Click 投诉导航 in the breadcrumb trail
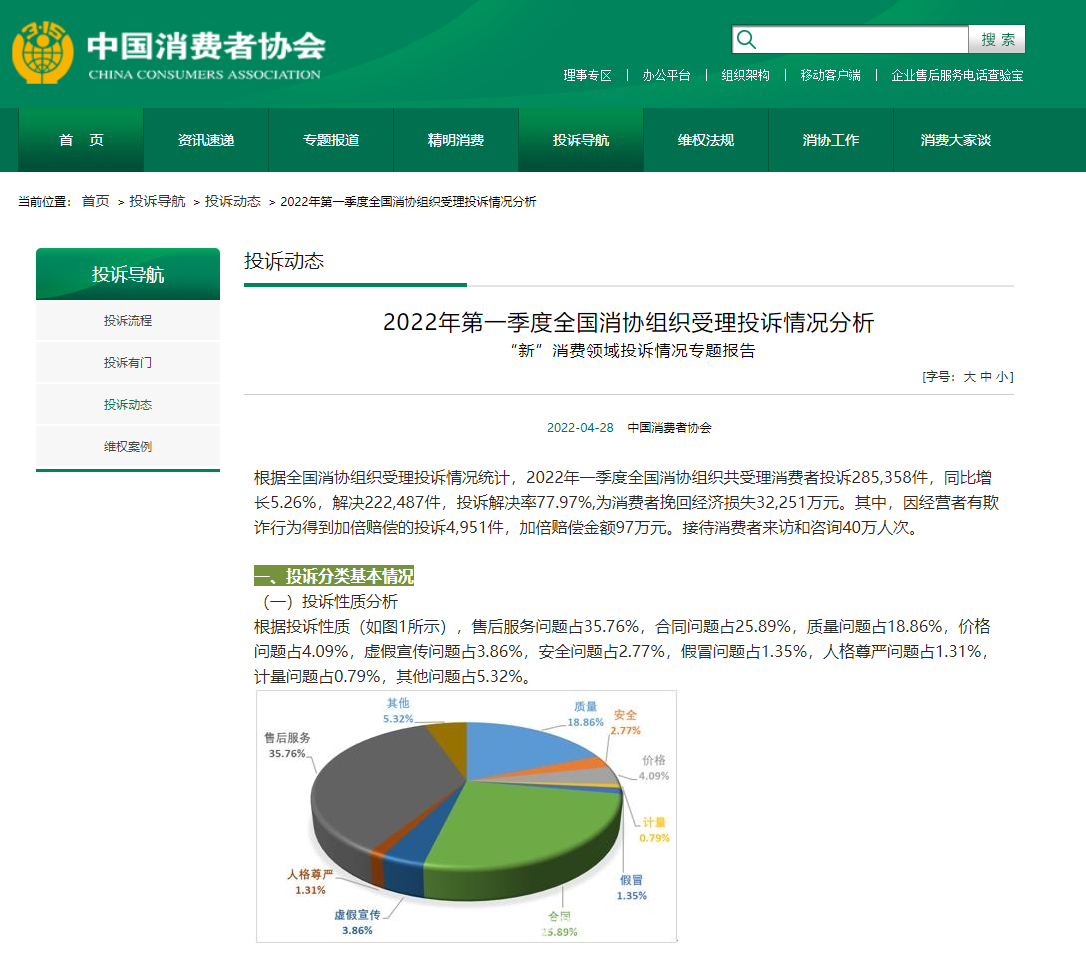Screen dimensions: 1086x962 pos(157,201)
